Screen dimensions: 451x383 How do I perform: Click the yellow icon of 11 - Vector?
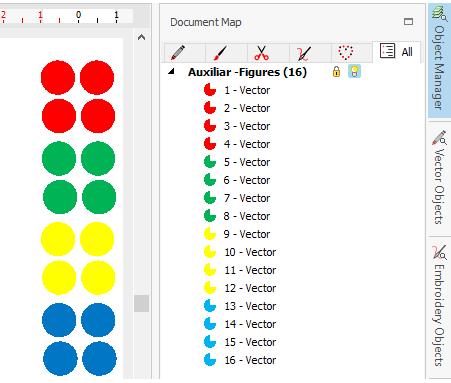[x=210, y=270]
